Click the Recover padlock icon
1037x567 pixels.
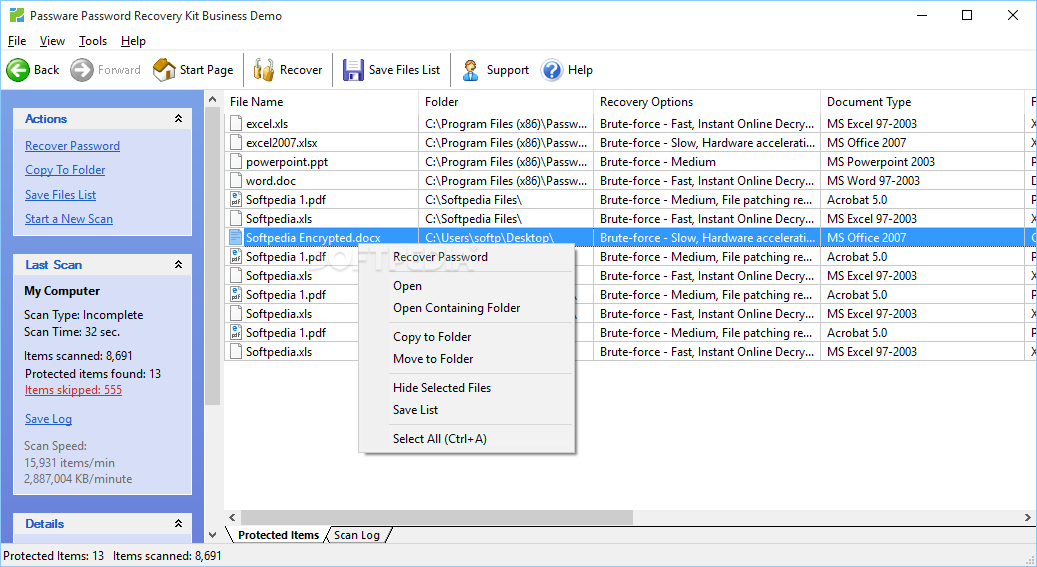(264, 69)
